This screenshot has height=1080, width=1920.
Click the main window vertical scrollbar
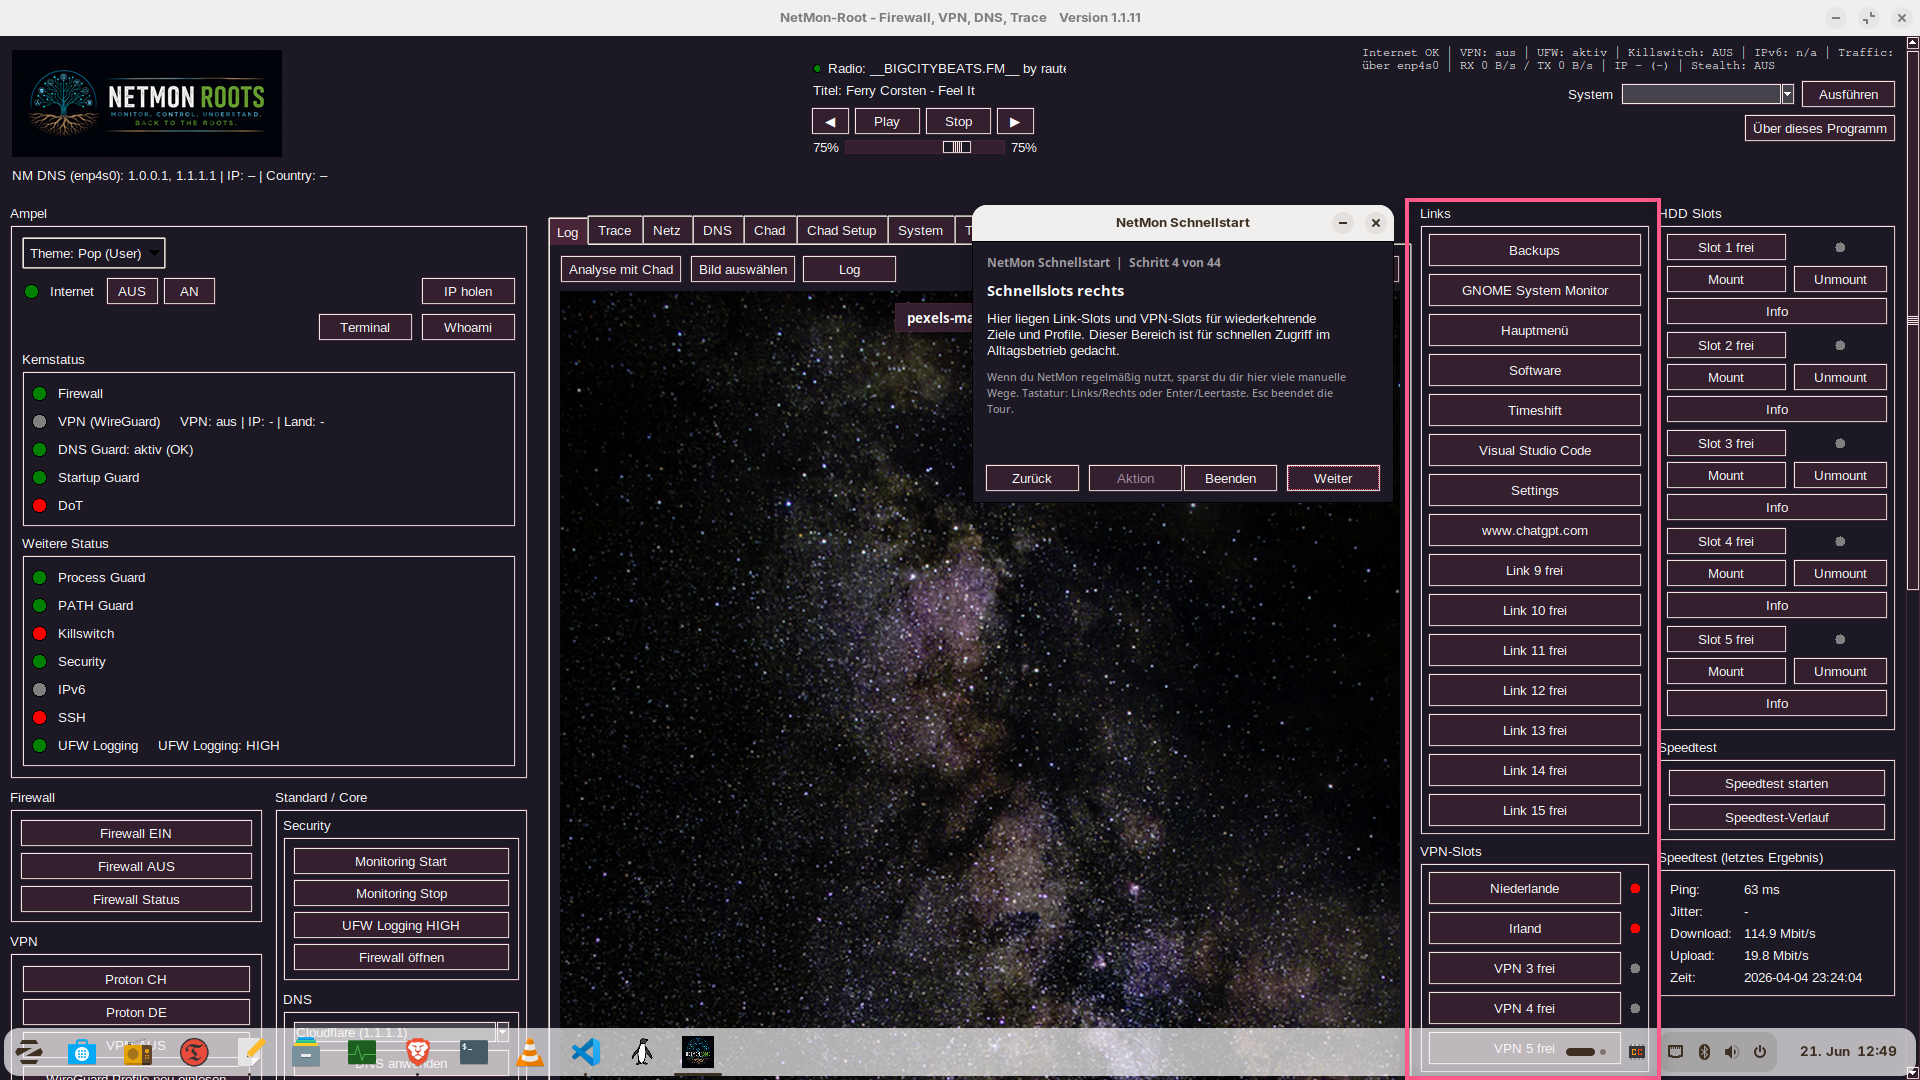1912,320
